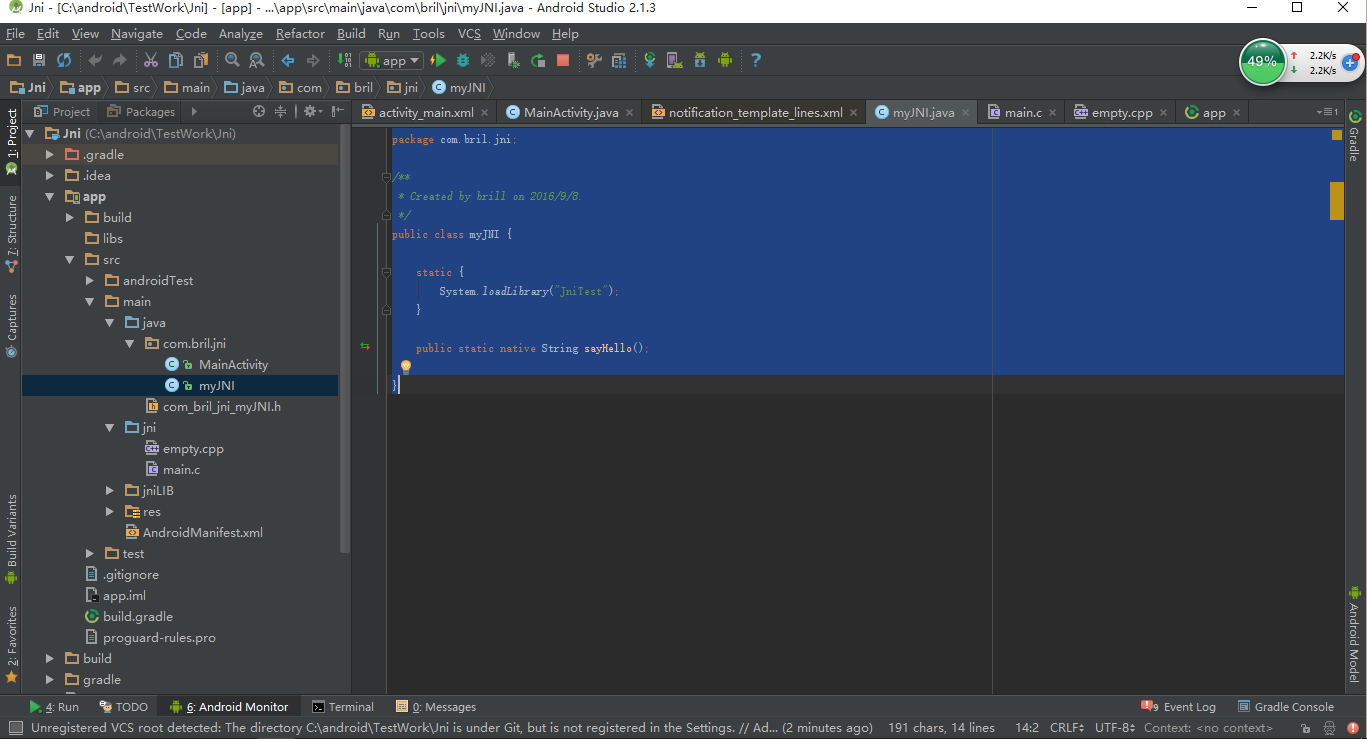Open the UTF-8 encoding dropdown
Image resolution: width=1367 pixels, height=739 pixels.
coord(1114,728)
